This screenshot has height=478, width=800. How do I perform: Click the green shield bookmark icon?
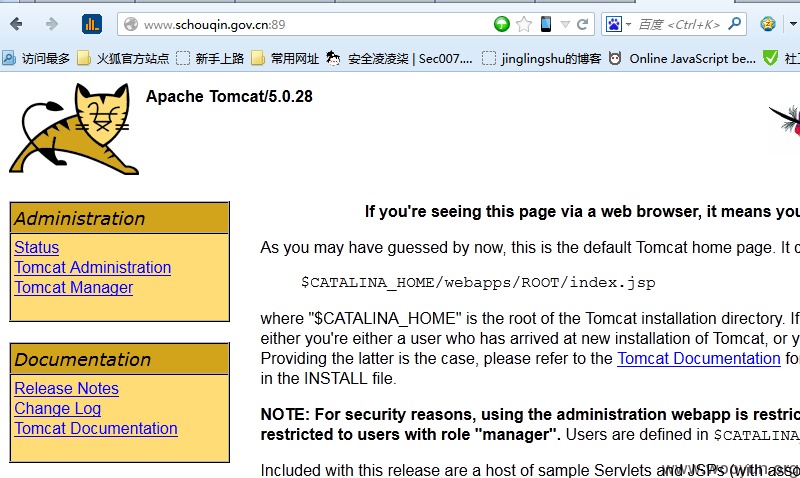[770, 58]
